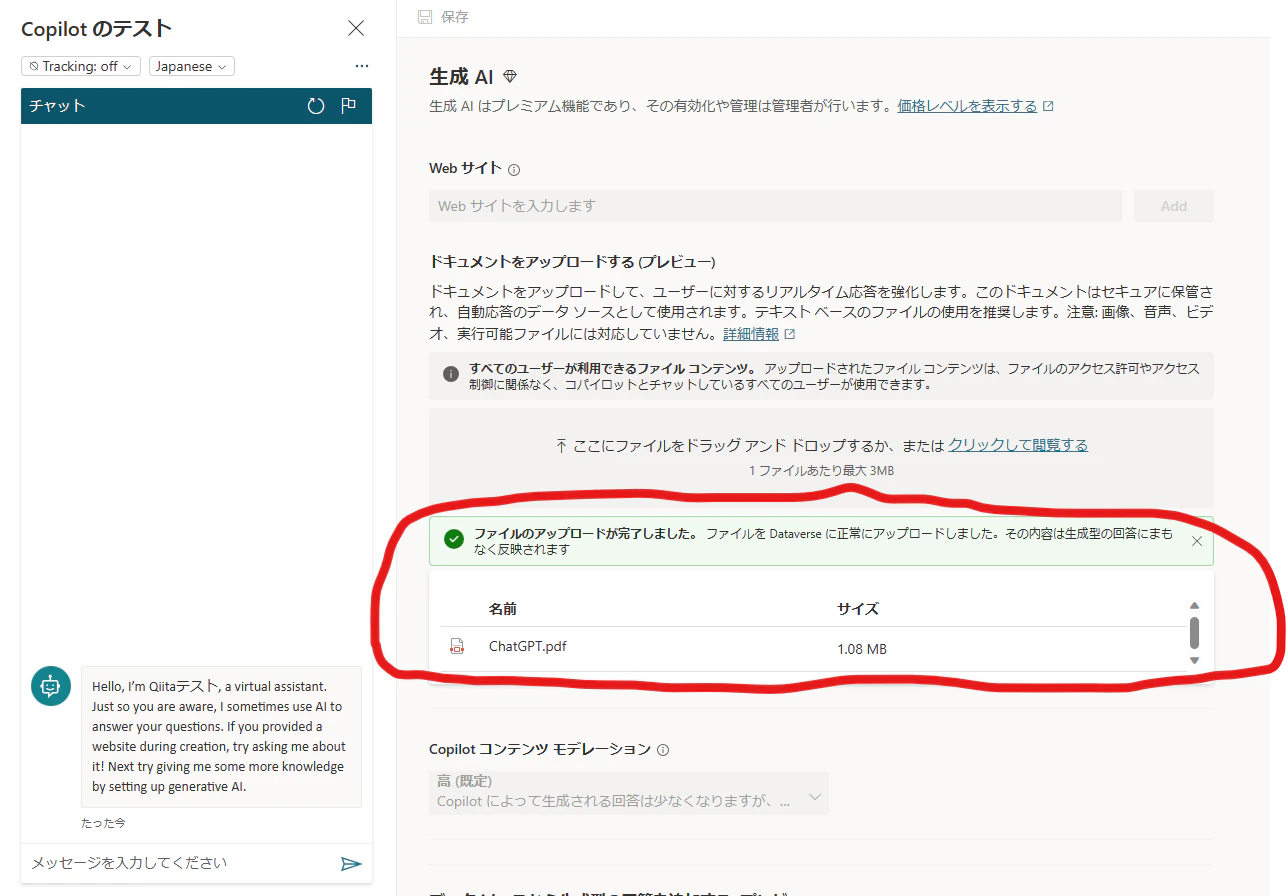Click the down arrow on the file list scrollbar
Image resolution: width=1288 pixels, height=896 pixels.
(x=1194, y=661)
